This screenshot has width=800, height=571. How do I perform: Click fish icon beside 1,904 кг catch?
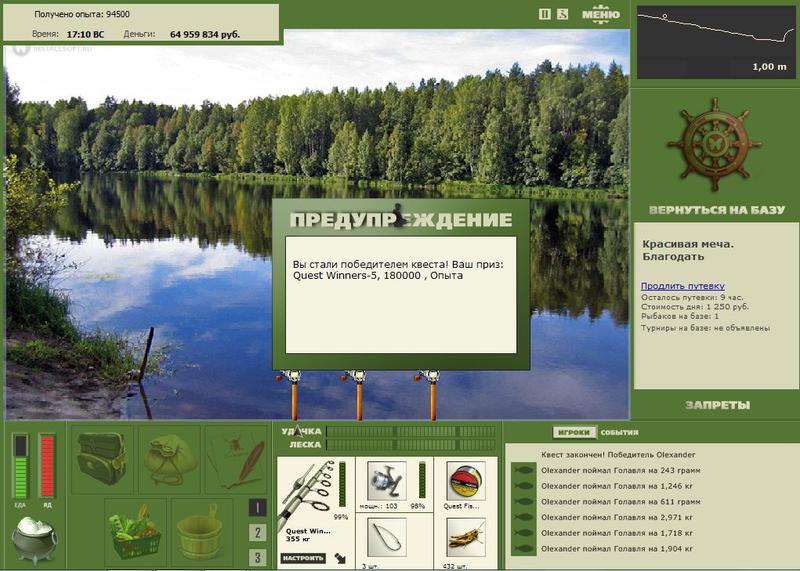point(523,549)
